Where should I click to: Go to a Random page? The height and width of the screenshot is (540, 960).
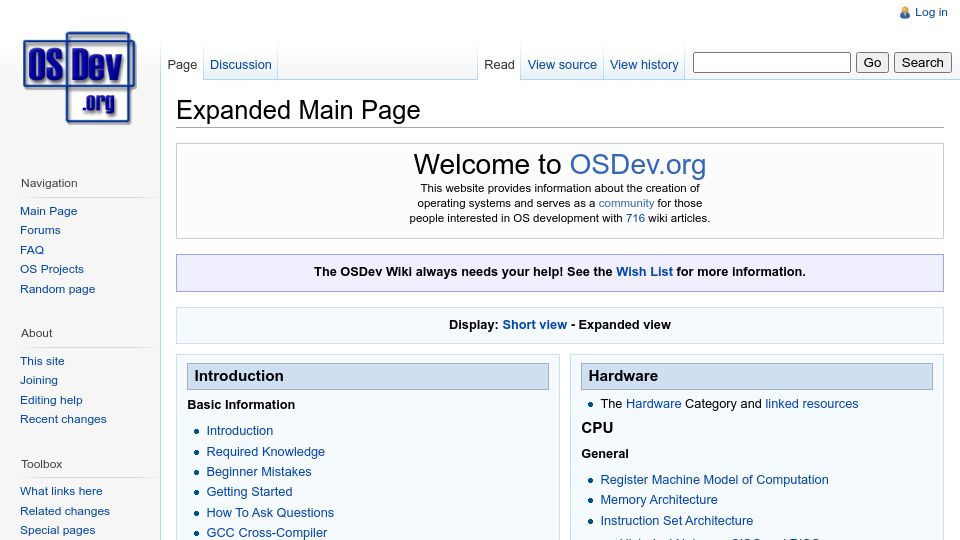click(x=58, y=289)
